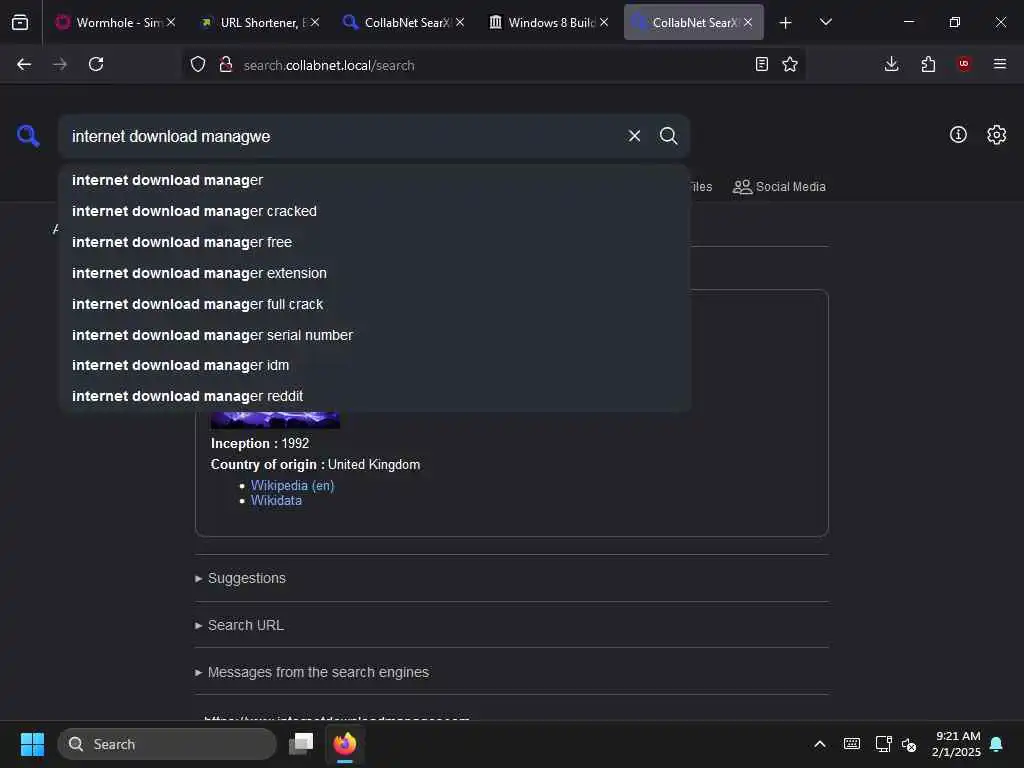Viewport: 1024px width, 768px height.
Task: Click the uBlock Origin extension icon
Action: pyautogui.click(x=964, y=64)
